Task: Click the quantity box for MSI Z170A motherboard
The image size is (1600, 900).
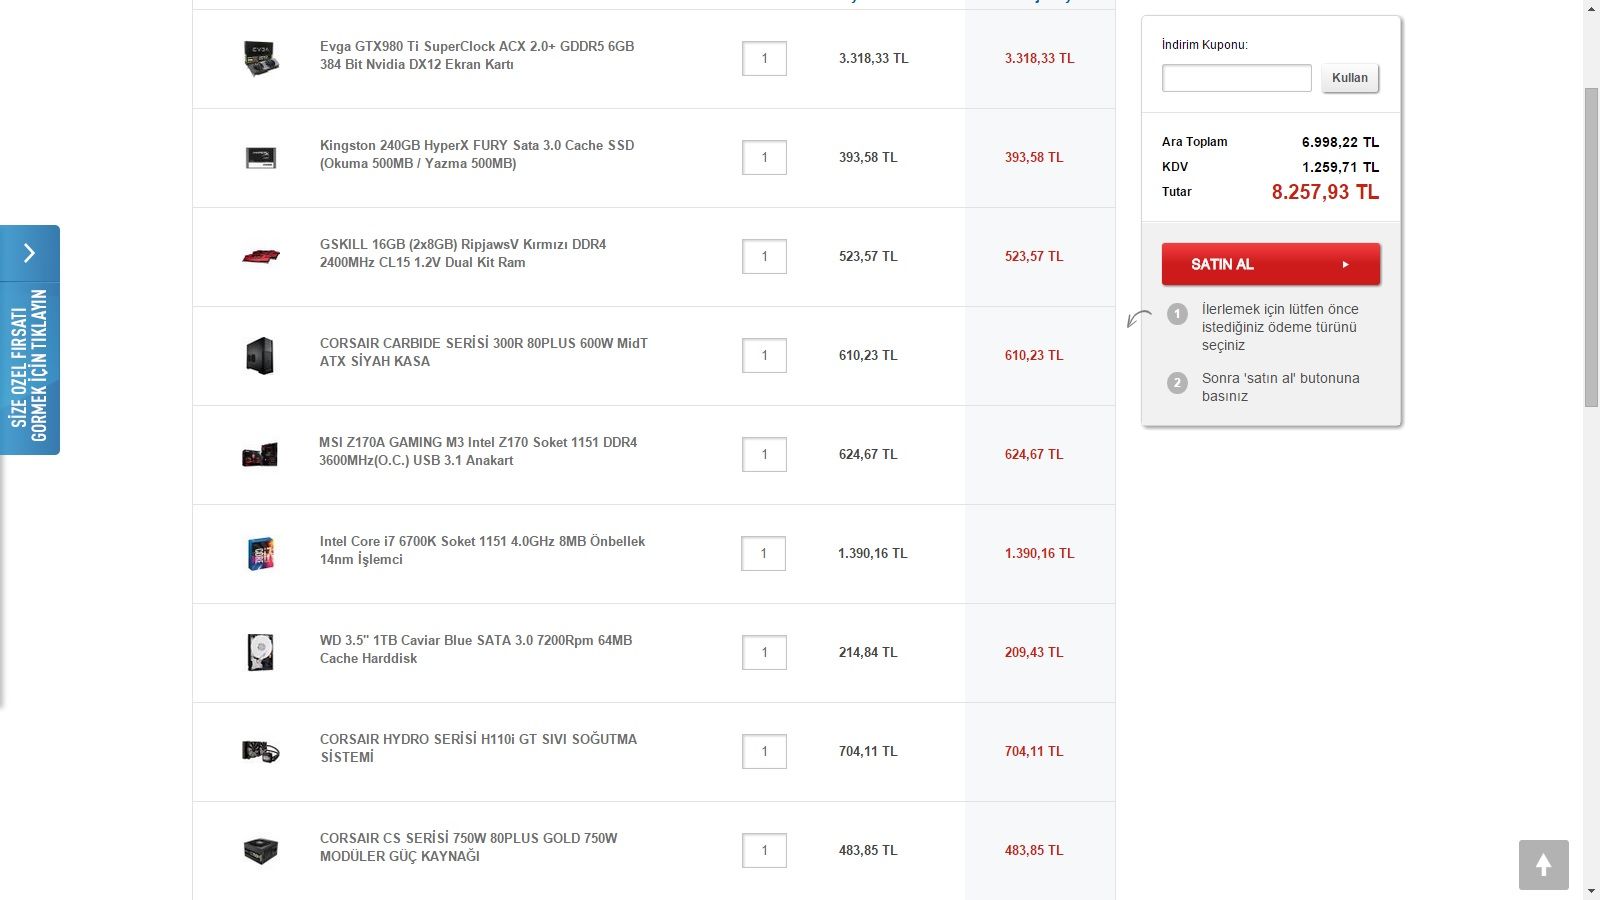Action: tap(764, 454)
